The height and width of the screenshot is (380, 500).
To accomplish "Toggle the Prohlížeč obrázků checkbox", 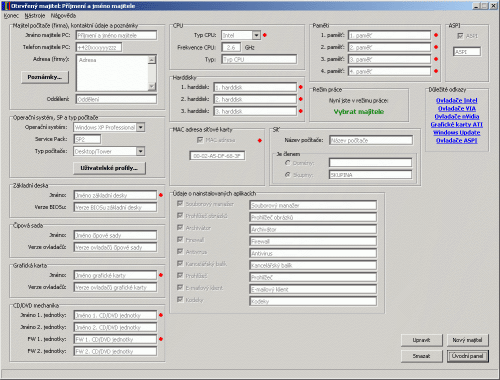I will tap(180, 215).
